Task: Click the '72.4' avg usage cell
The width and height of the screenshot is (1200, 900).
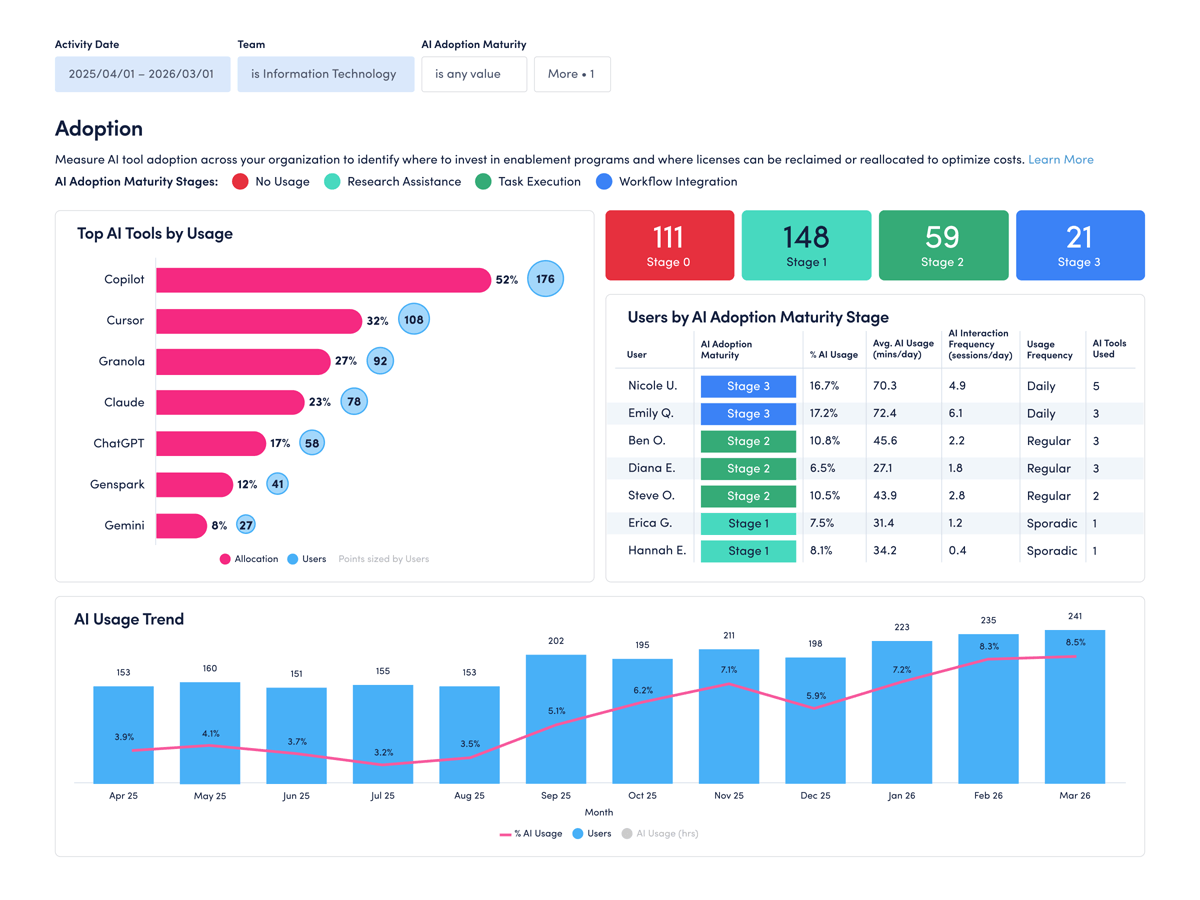Action: pyautogui.click(x=885, y=413)
